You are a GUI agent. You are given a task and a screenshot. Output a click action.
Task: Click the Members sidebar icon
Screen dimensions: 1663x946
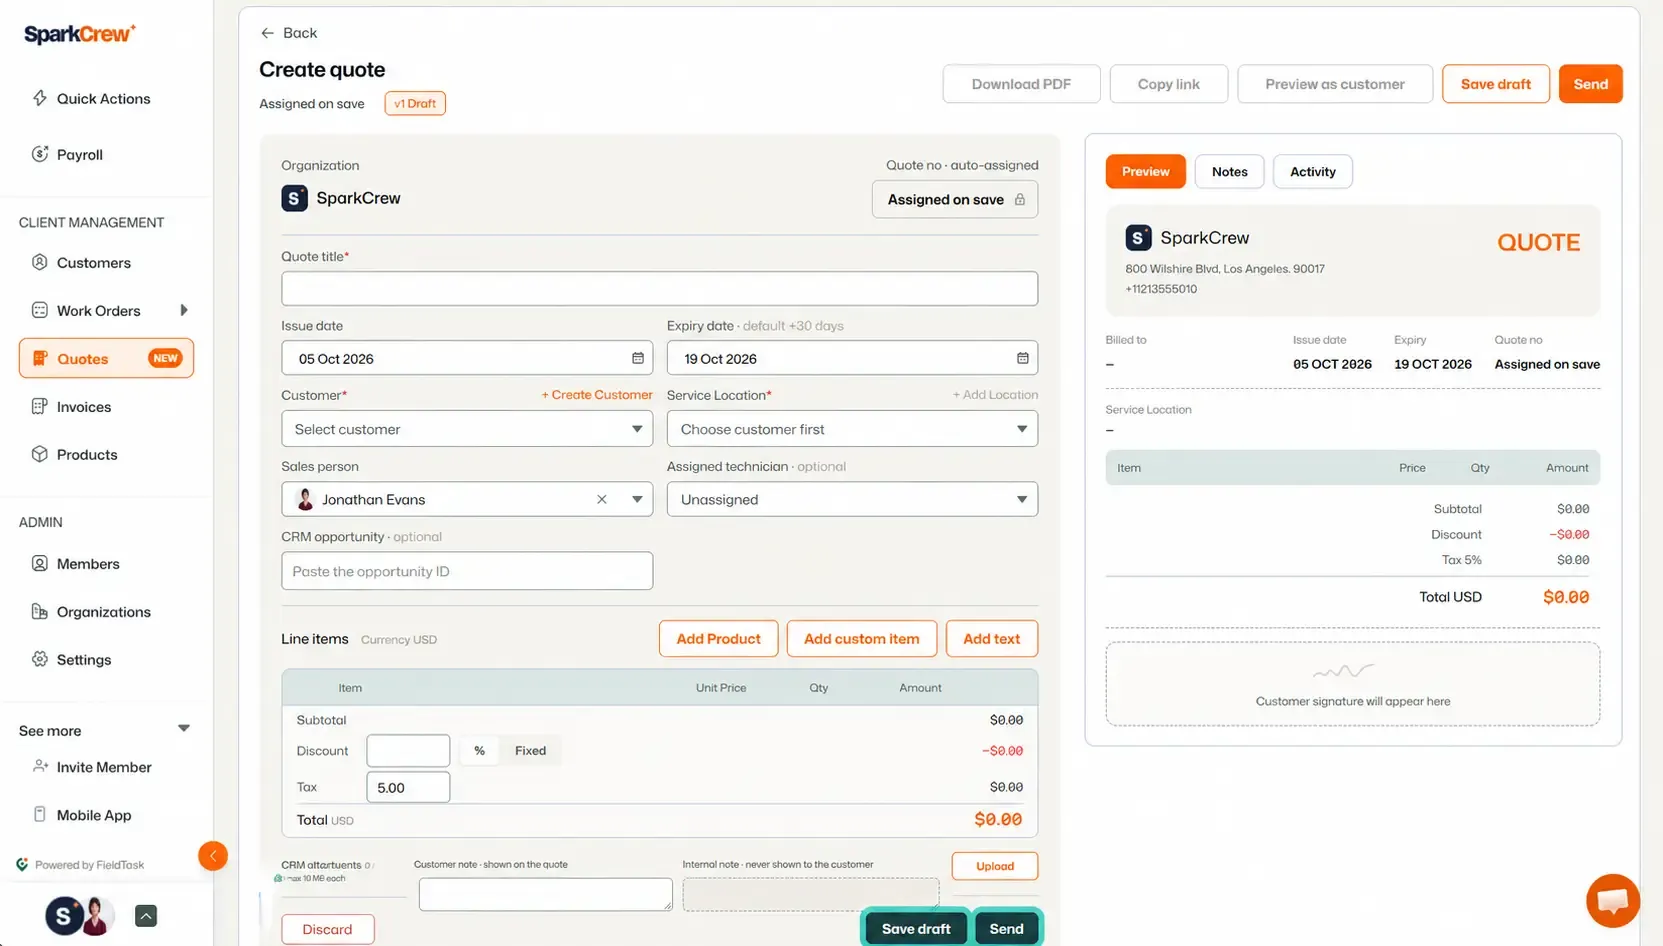40,563
